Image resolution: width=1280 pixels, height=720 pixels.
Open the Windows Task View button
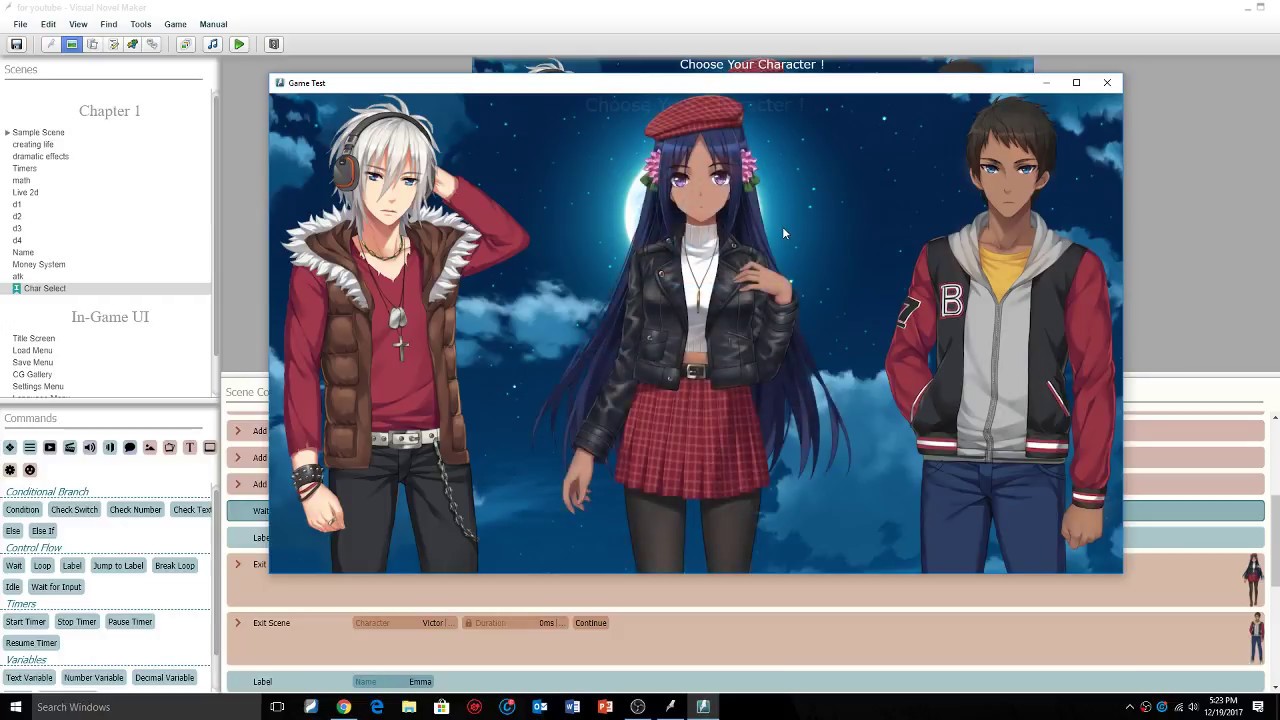tap(277, 707)
